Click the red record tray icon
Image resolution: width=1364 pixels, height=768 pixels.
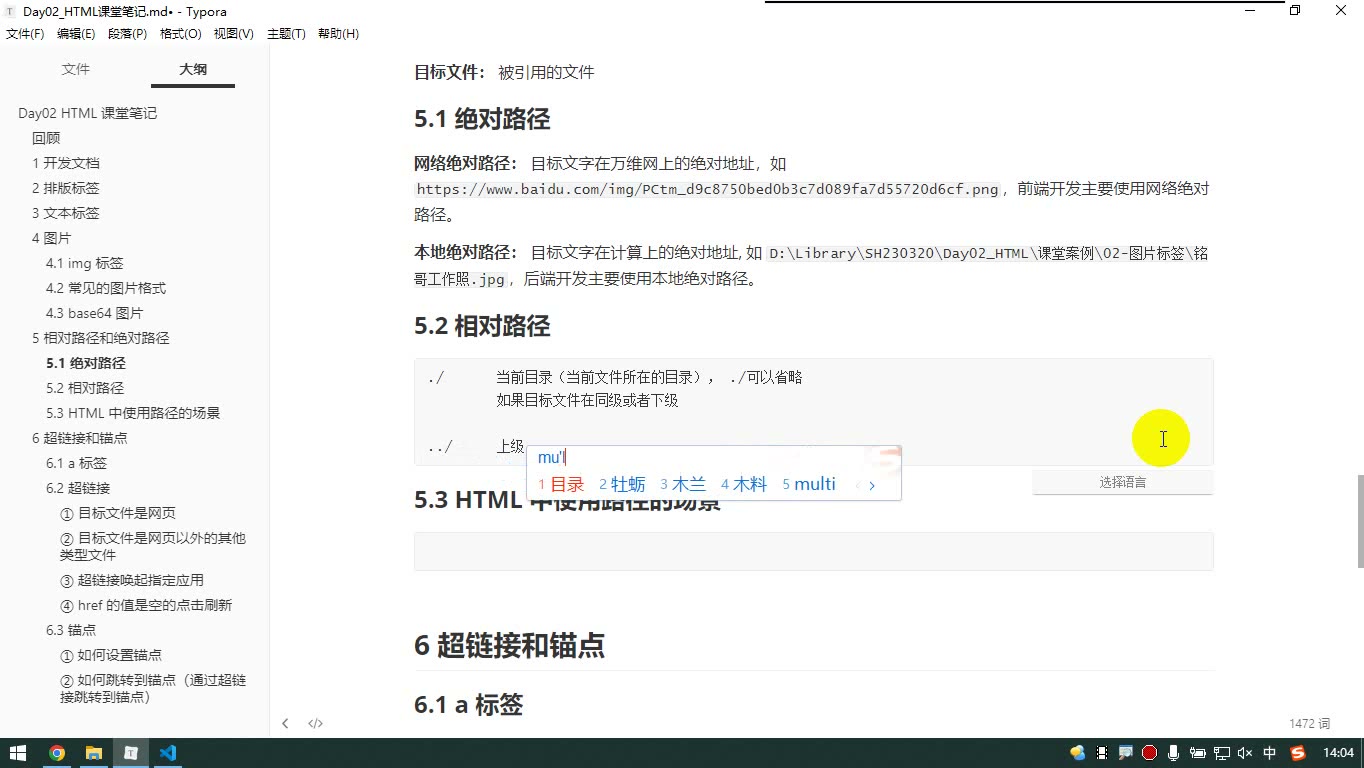coord(1150,753)
